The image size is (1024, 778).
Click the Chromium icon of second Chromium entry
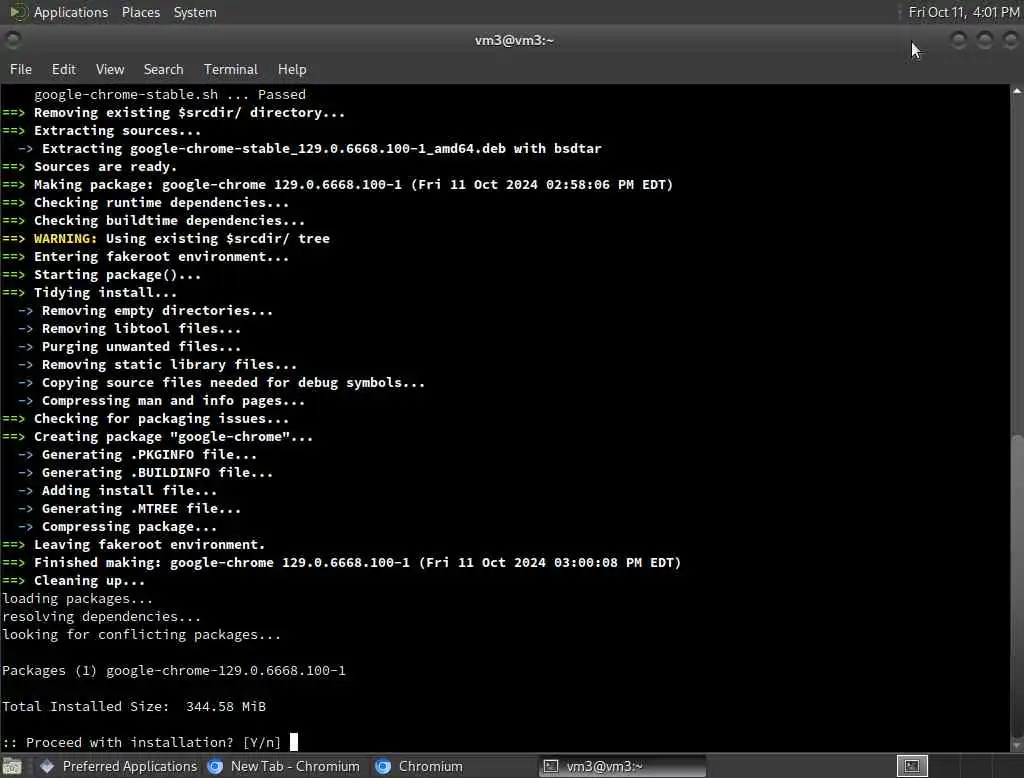point(383,766)
